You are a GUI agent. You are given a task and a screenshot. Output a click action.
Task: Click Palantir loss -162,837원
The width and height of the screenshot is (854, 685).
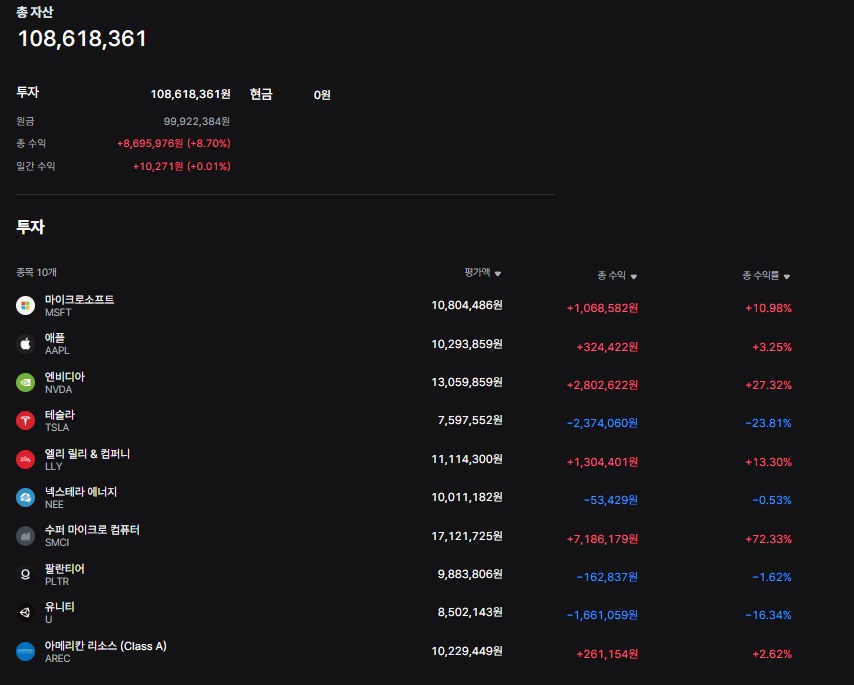607,577
